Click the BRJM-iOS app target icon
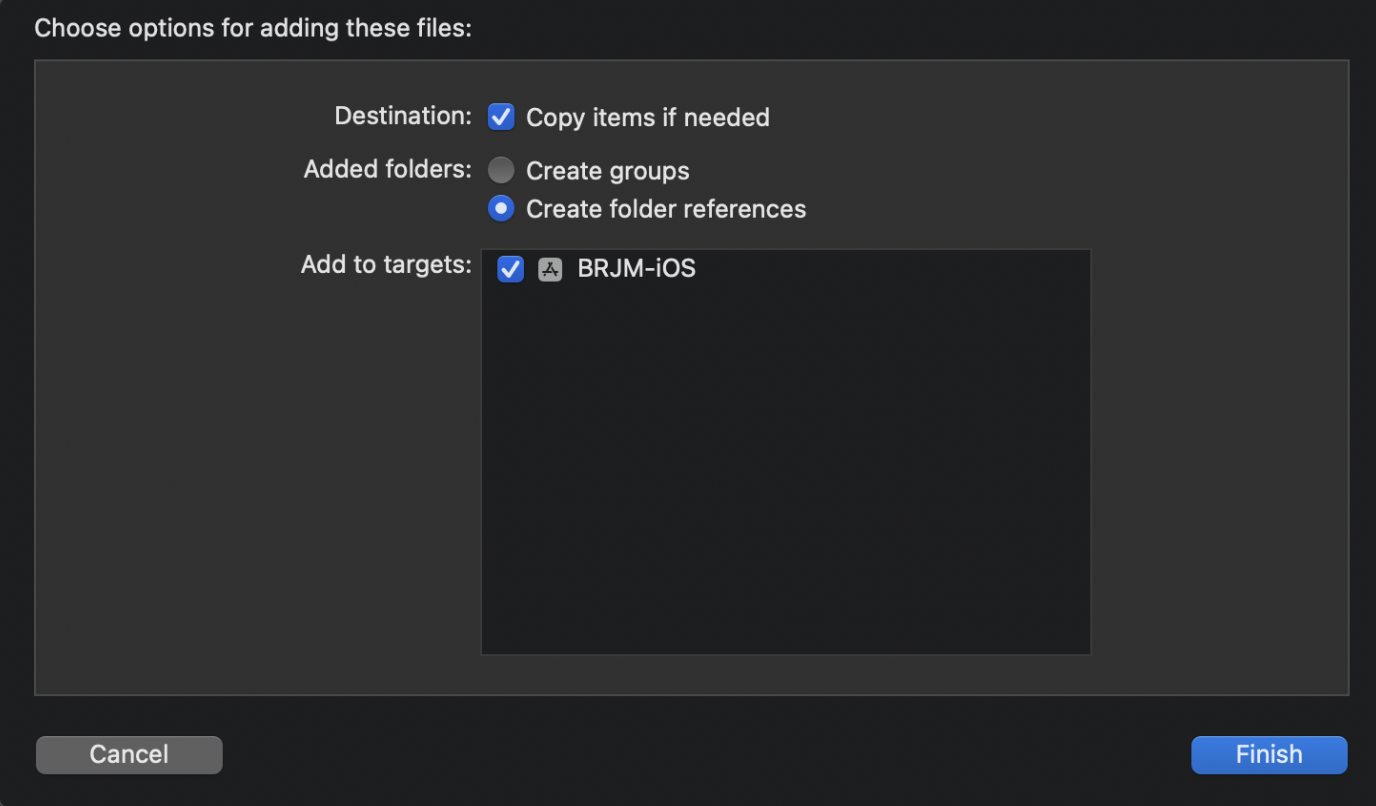This screenshot has height=806, width=1376. [550, 269]
